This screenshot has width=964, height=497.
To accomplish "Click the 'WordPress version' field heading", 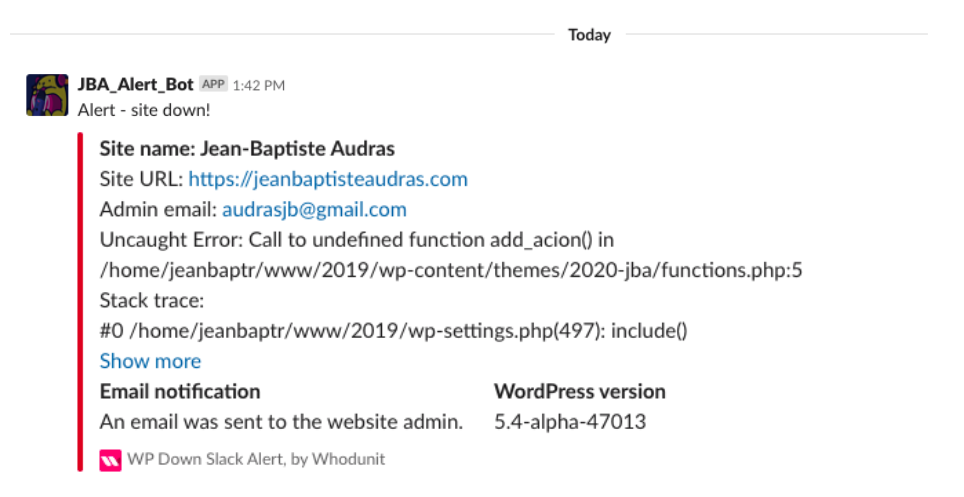I will (580, 391).
